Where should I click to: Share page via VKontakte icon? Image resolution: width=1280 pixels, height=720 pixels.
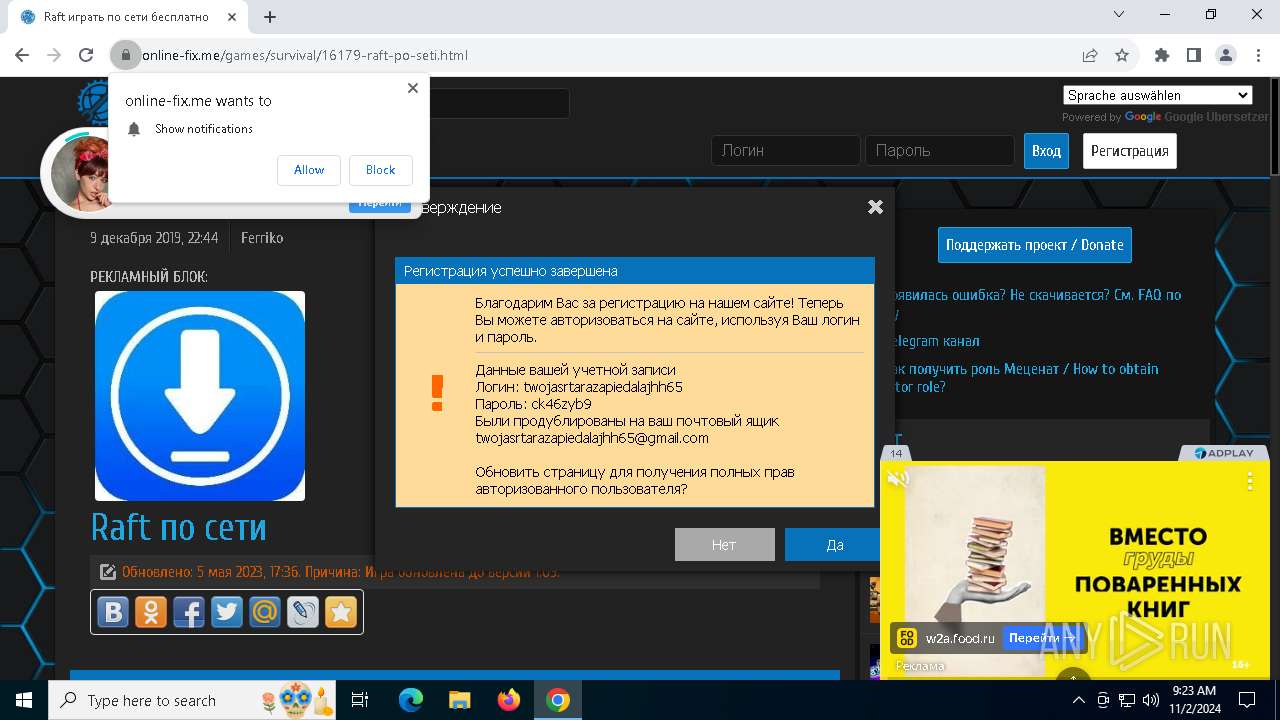coord(113,611)
